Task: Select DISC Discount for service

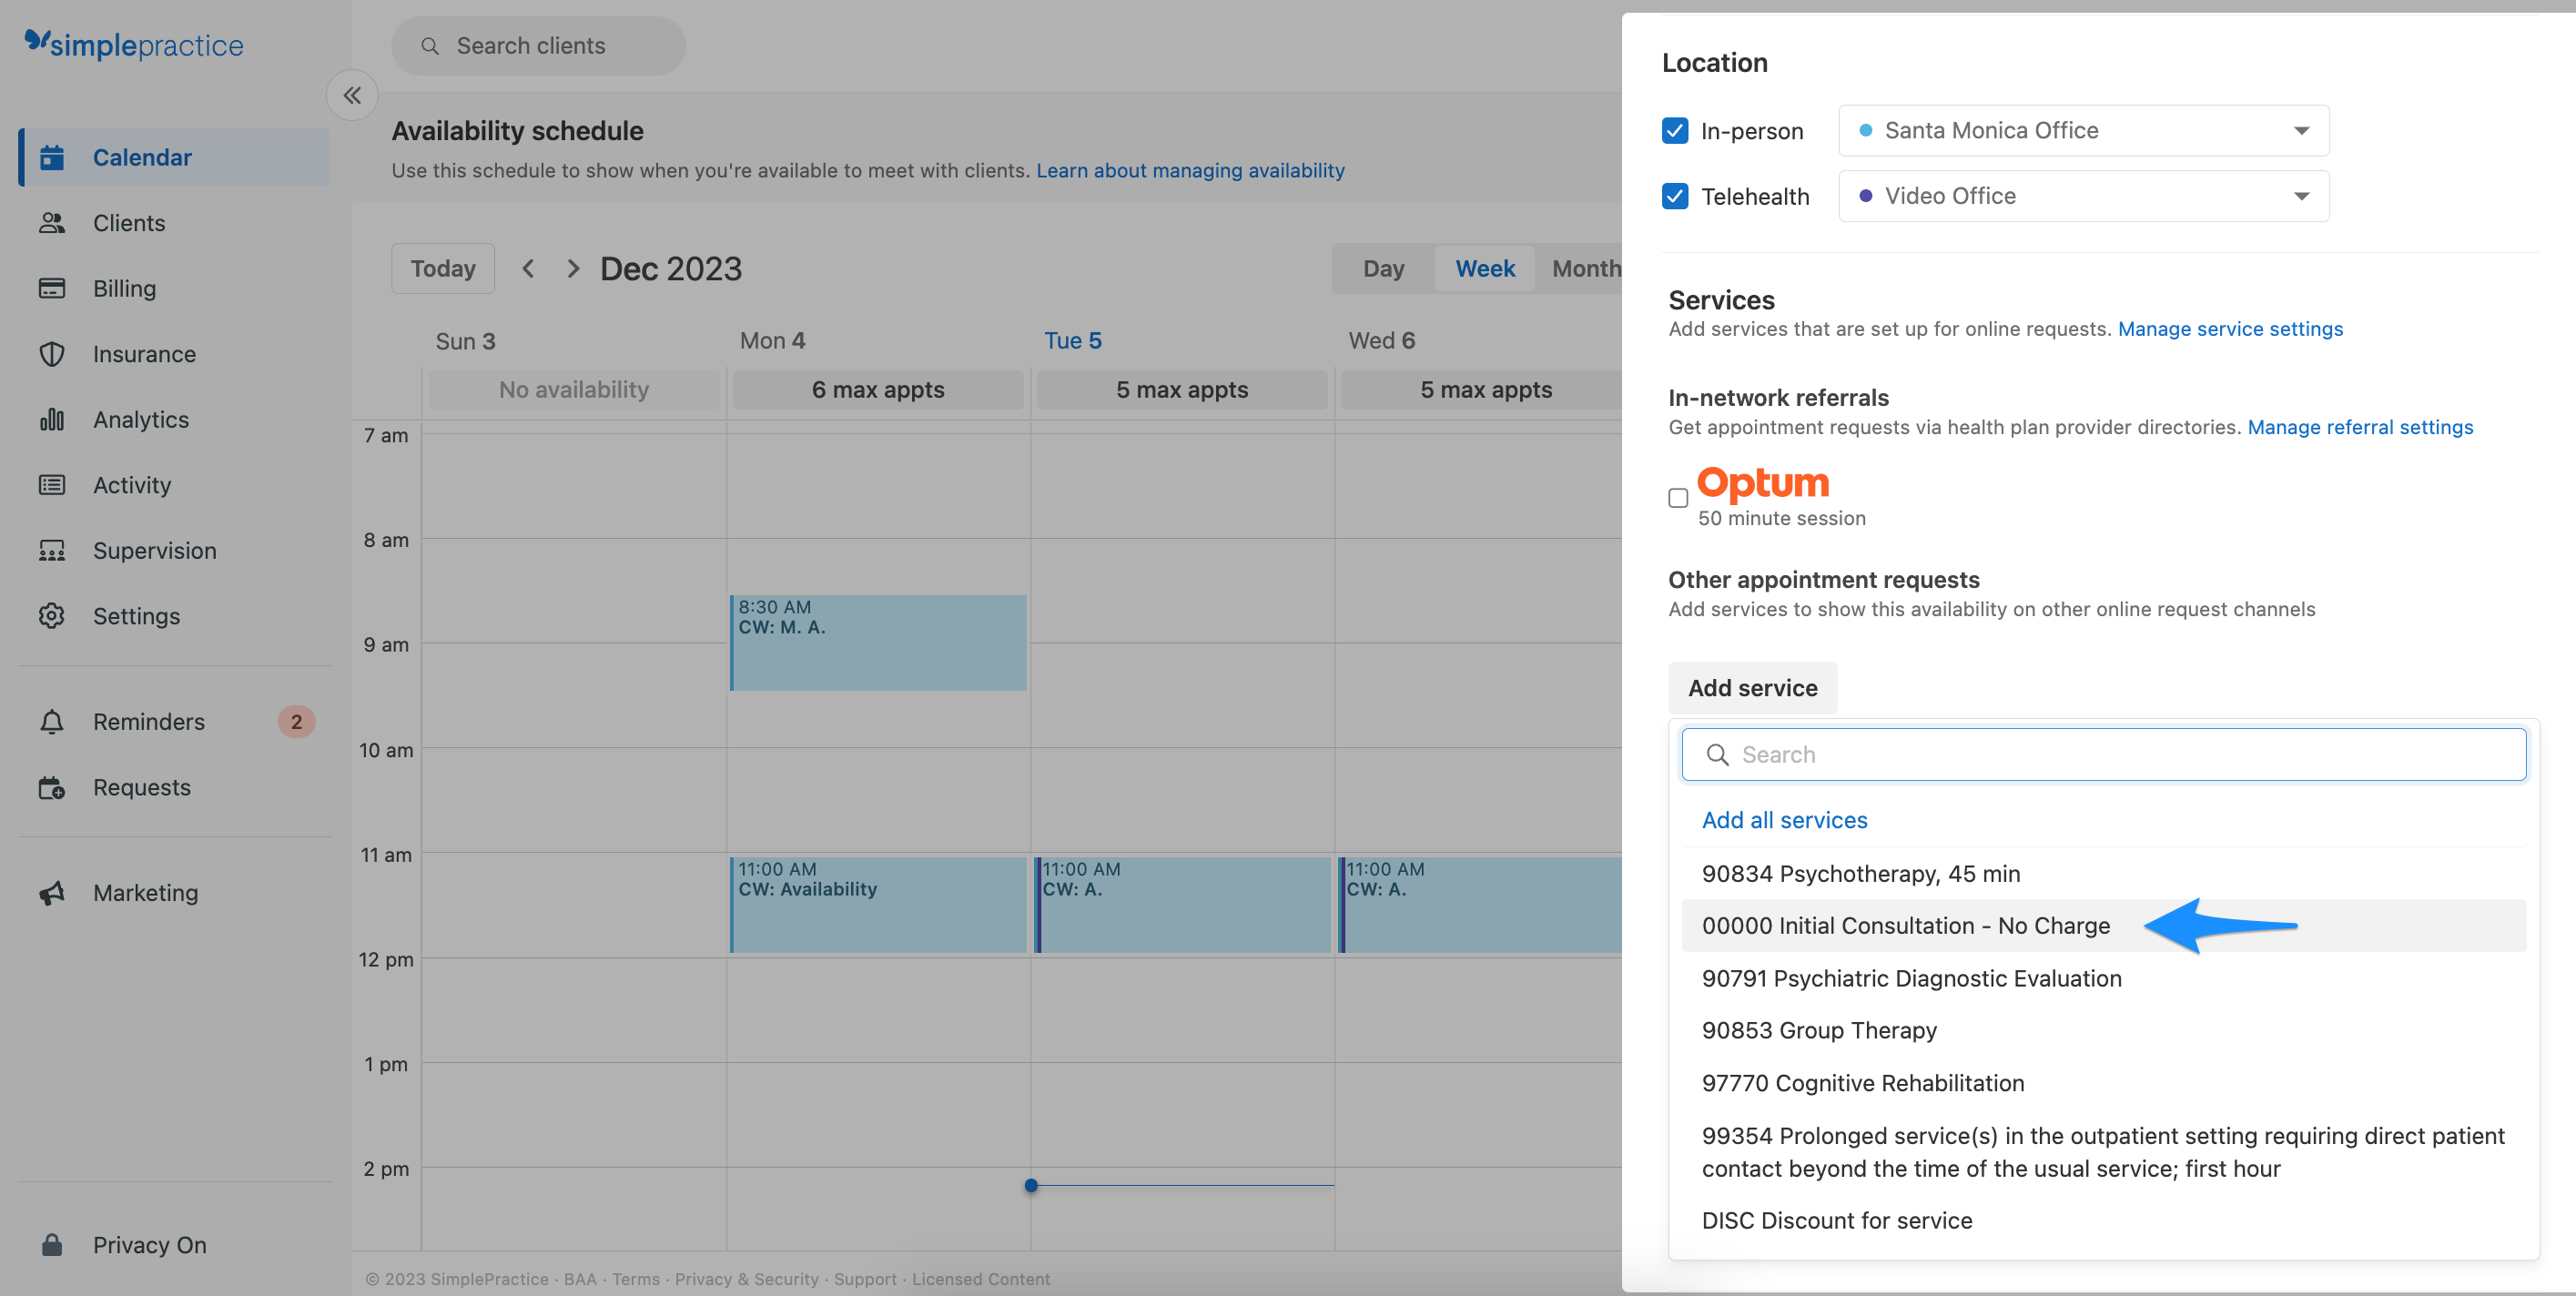Action: point(2103,1220)
